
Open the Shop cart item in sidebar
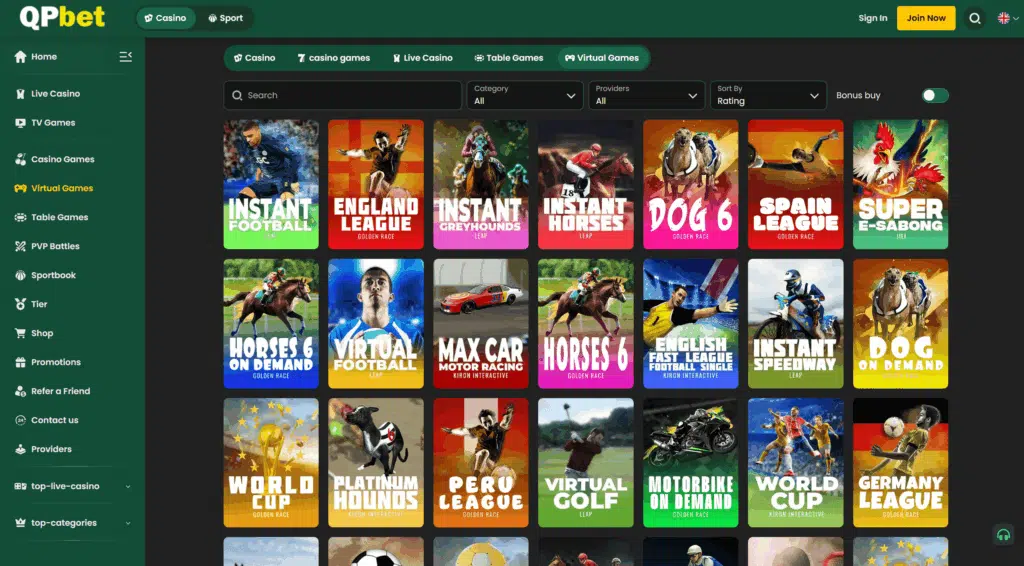pos(42,333)
